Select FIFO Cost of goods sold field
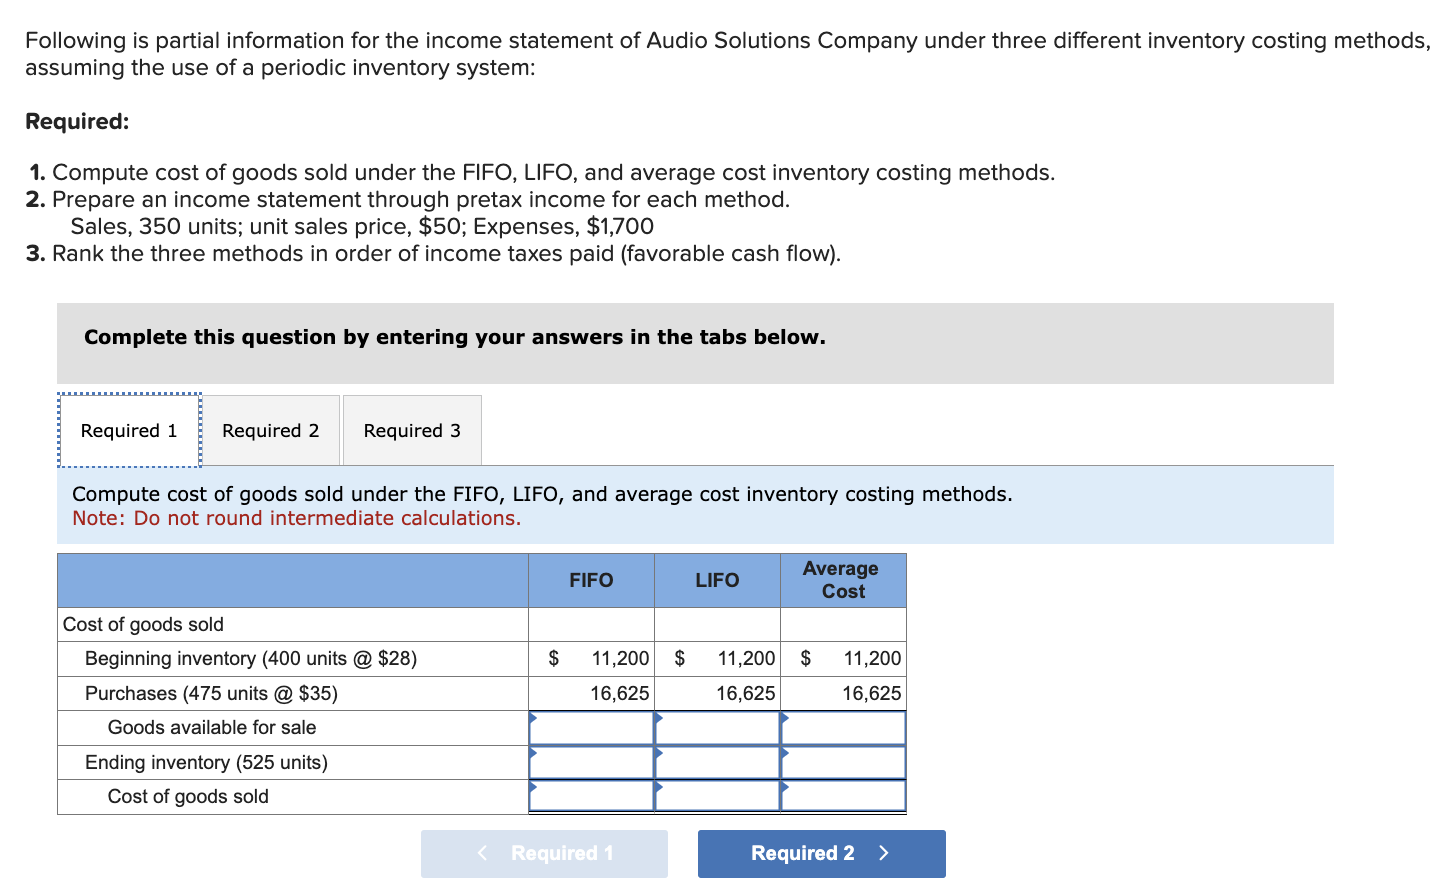This screenshot has width=1456, height=886. click(x=591, y=796)
